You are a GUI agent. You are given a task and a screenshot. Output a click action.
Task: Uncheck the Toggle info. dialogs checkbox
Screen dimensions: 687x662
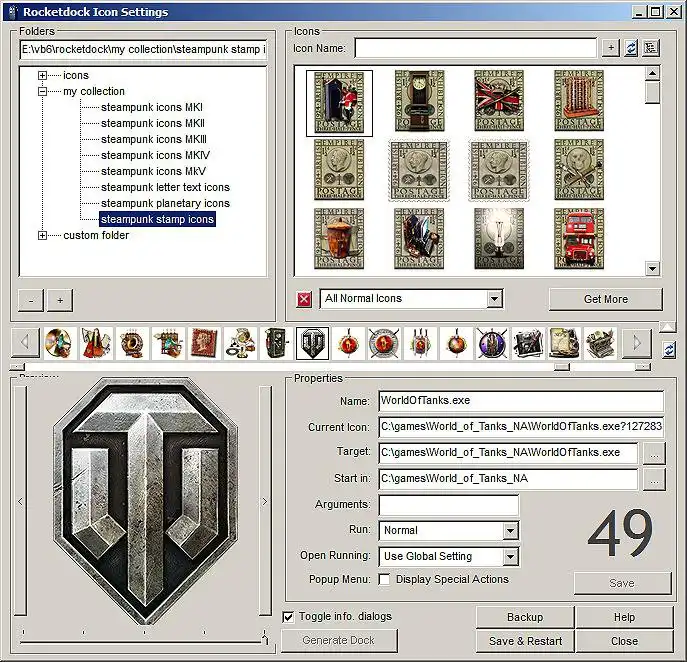click(288, 617)
